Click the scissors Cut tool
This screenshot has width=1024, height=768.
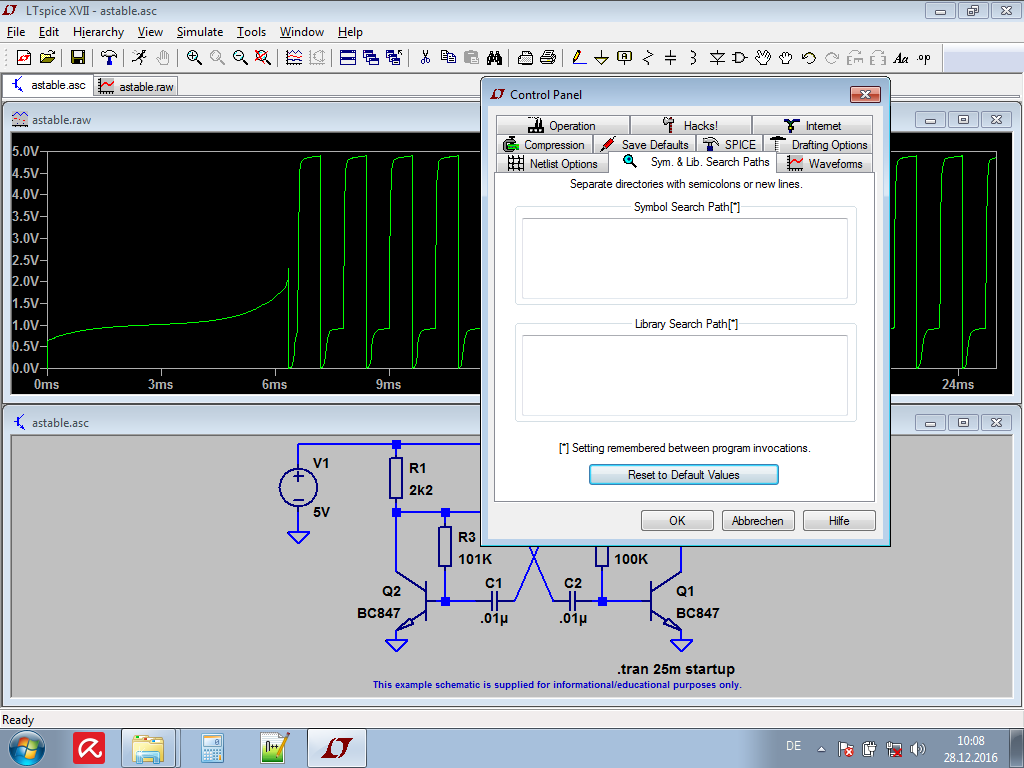pos(425,57)
